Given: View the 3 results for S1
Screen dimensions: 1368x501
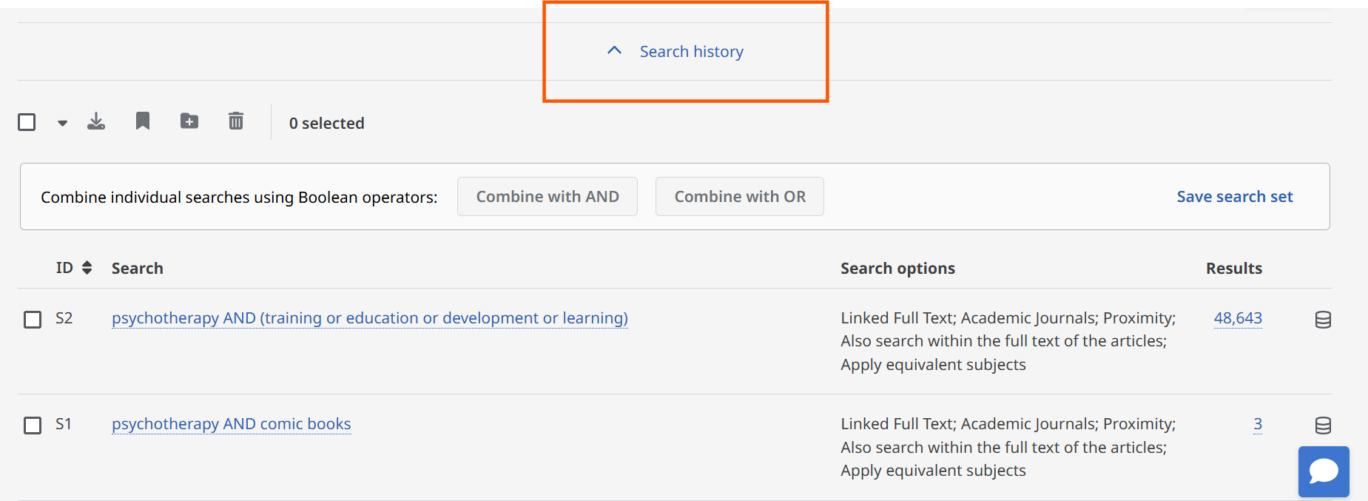Looking at the screenshot, I should click(1258, 424).
